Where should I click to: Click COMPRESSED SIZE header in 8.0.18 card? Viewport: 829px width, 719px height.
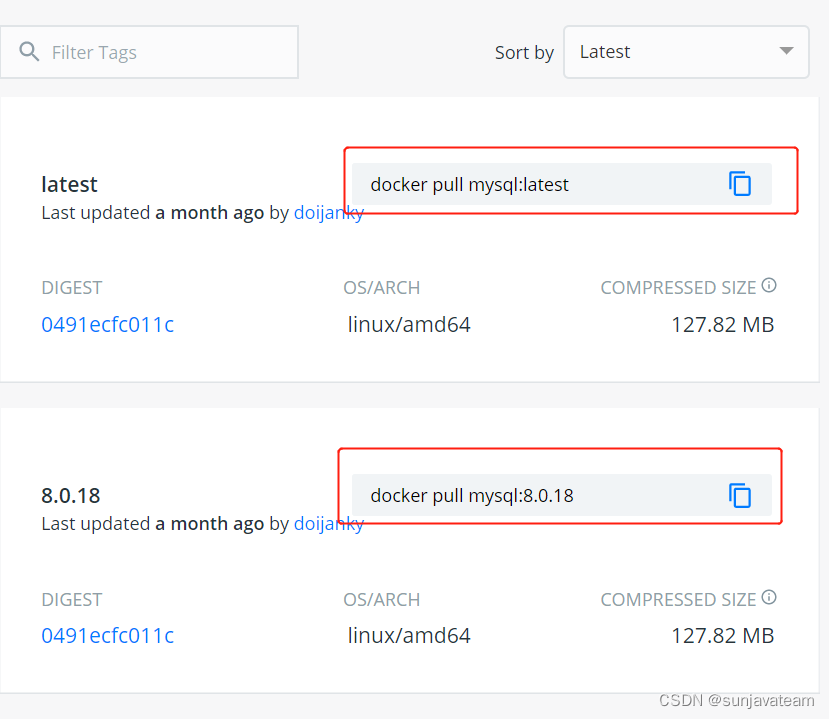678,600
